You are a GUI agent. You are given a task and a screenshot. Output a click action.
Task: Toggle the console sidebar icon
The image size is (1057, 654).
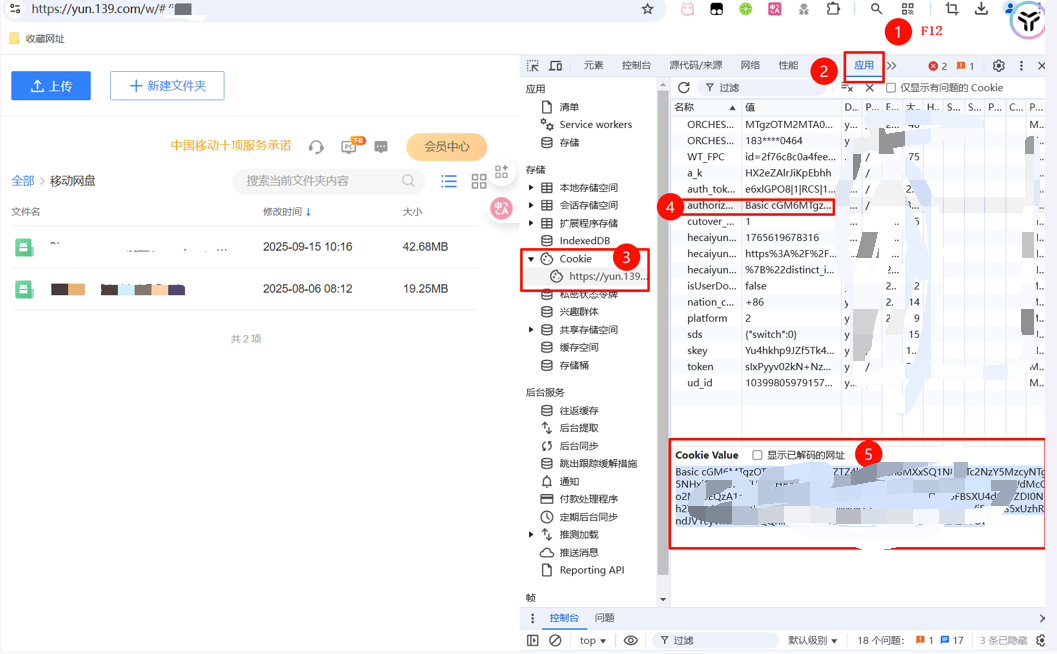(x=533, y=641)
